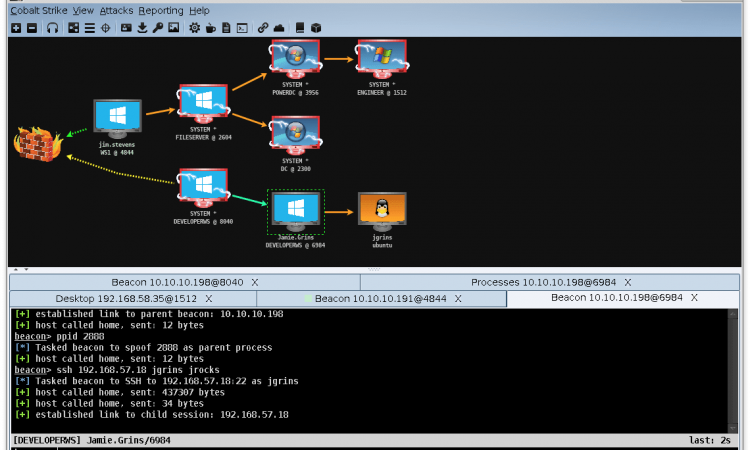This screenshot has height=450, width=750.
Task: Open the credentials card icon
Action: tap(126, 28)
